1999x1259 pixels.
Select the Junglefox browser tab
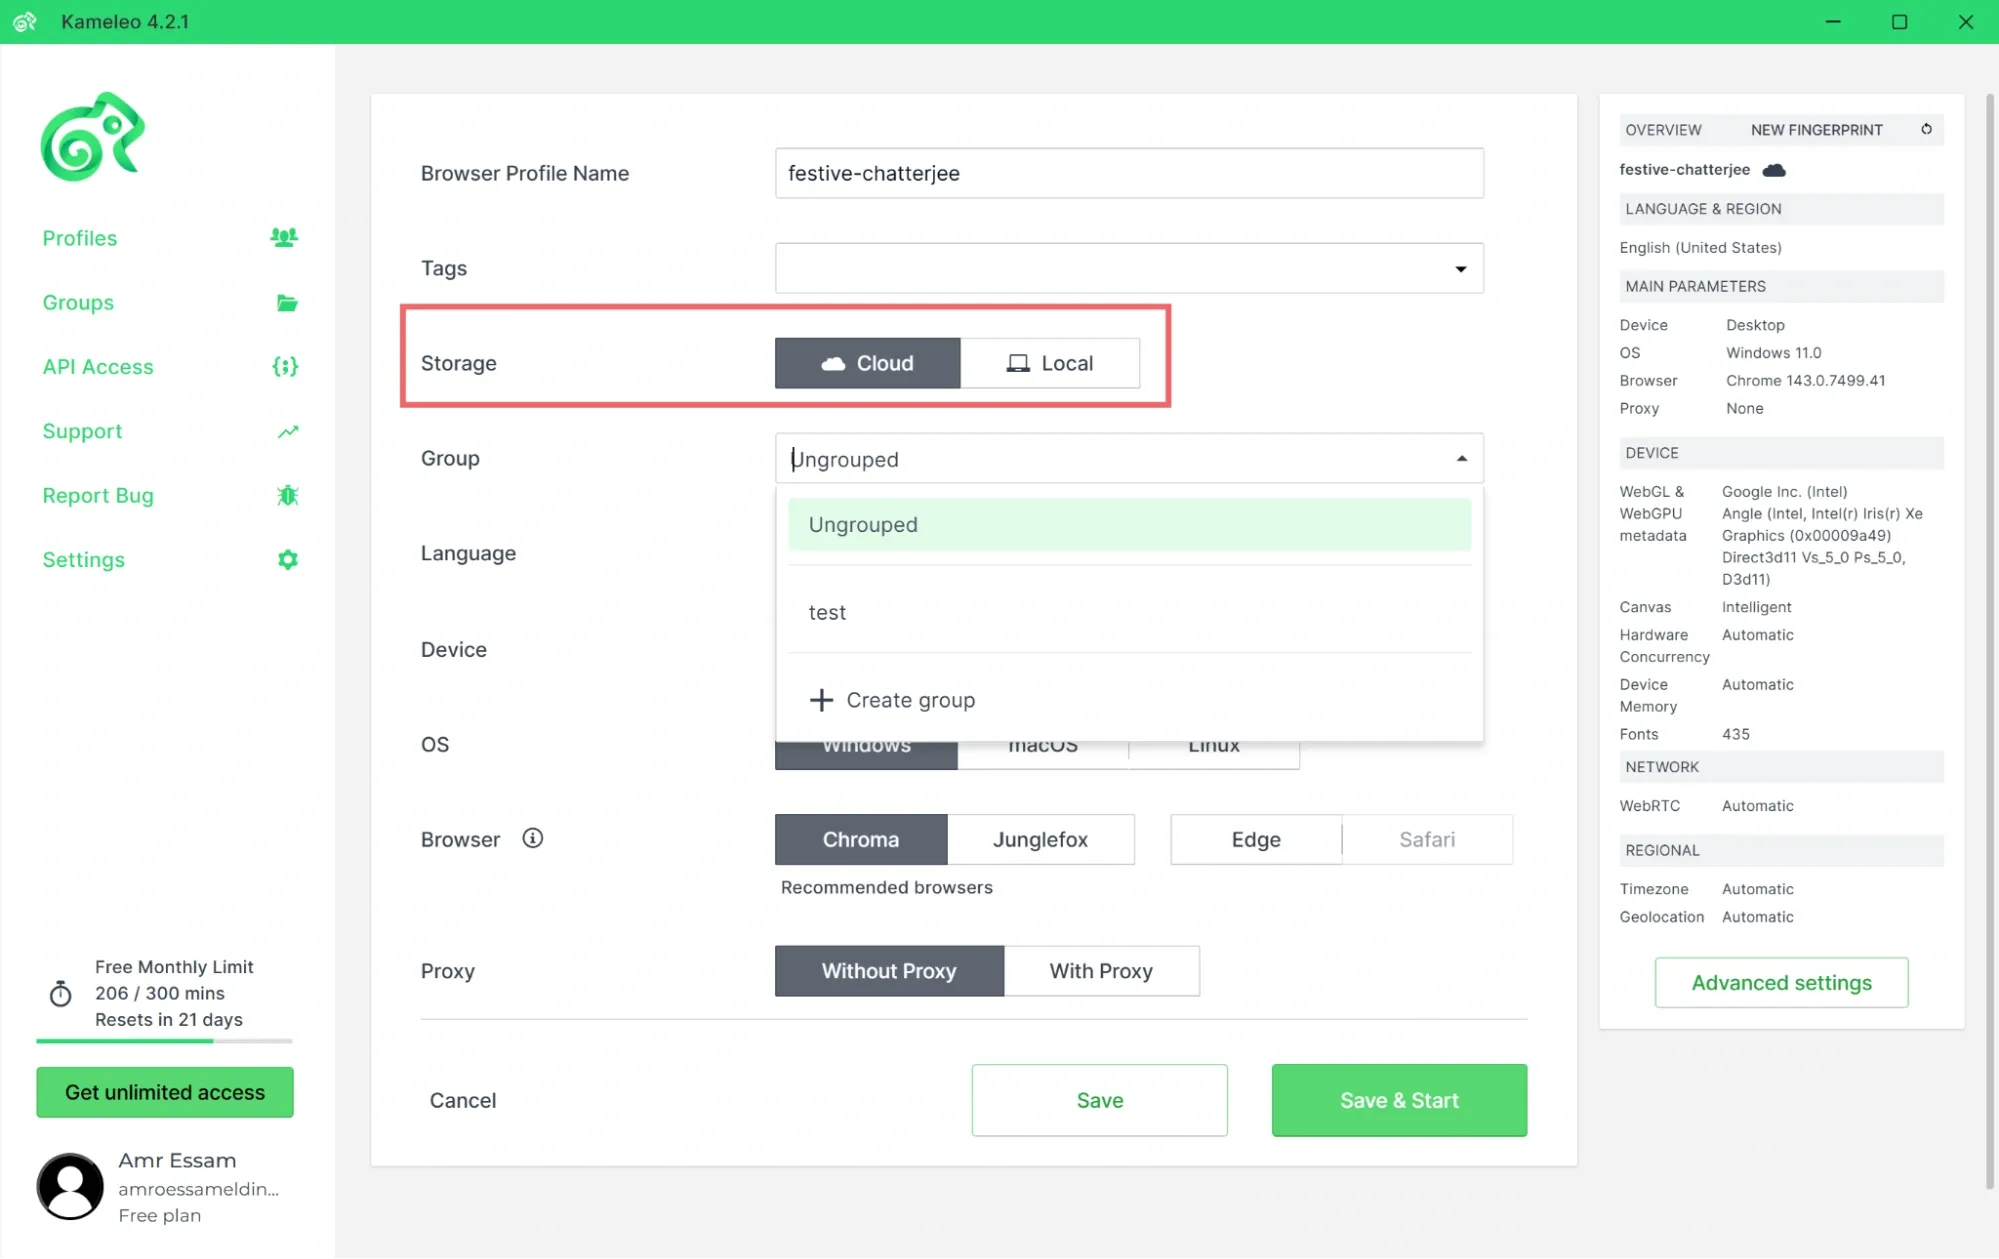tap(1041, 839)
